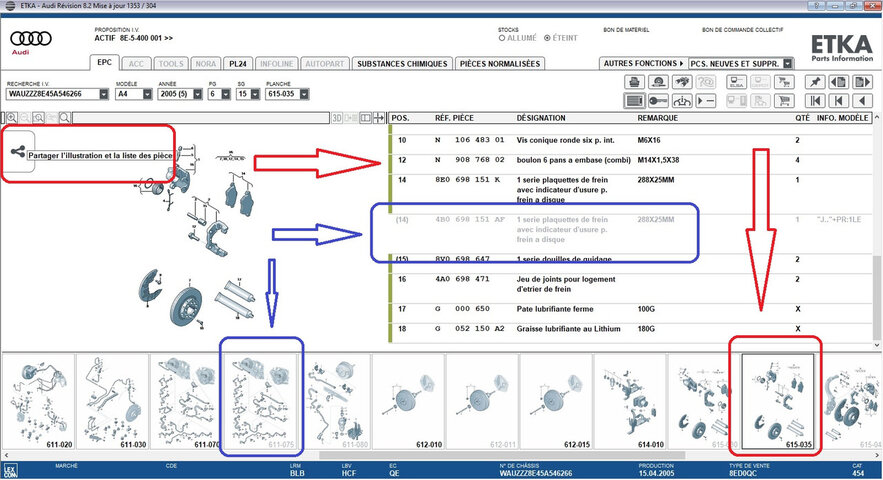Image resolution: width=883 pixels, height=480 pixels.
Task: Click the expand panel arrow icon
Action: click(x=378, y=118)
